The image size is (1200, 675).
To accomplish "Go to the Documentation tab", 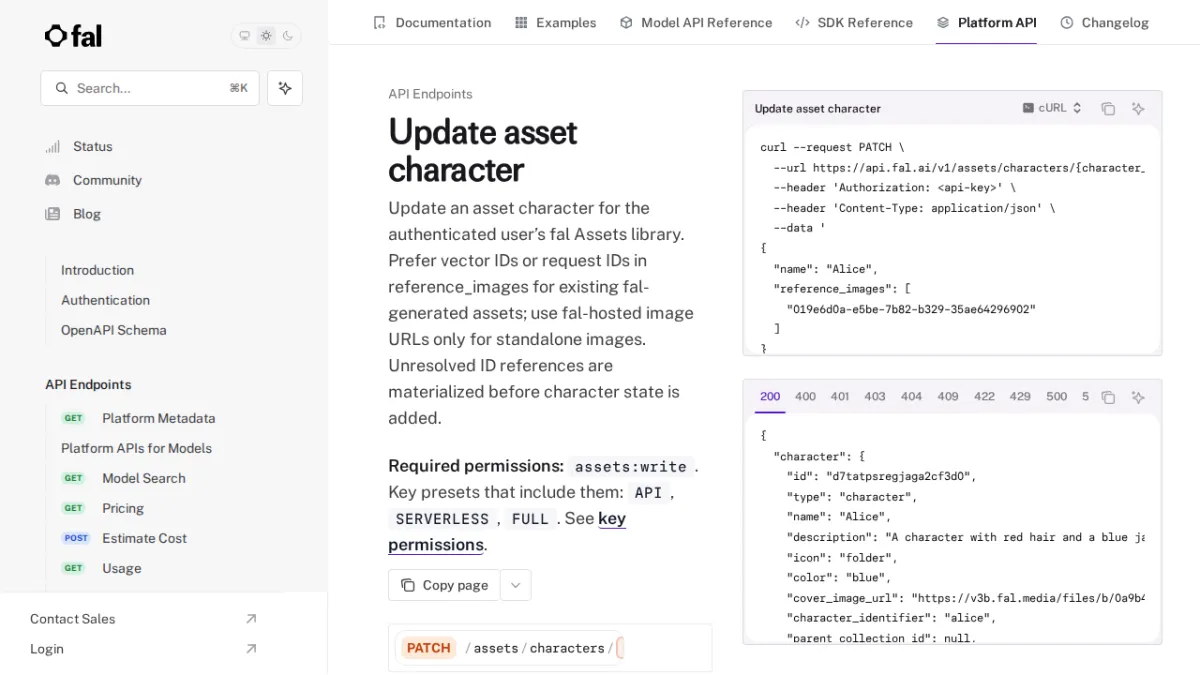I will [x=432, y=22].
